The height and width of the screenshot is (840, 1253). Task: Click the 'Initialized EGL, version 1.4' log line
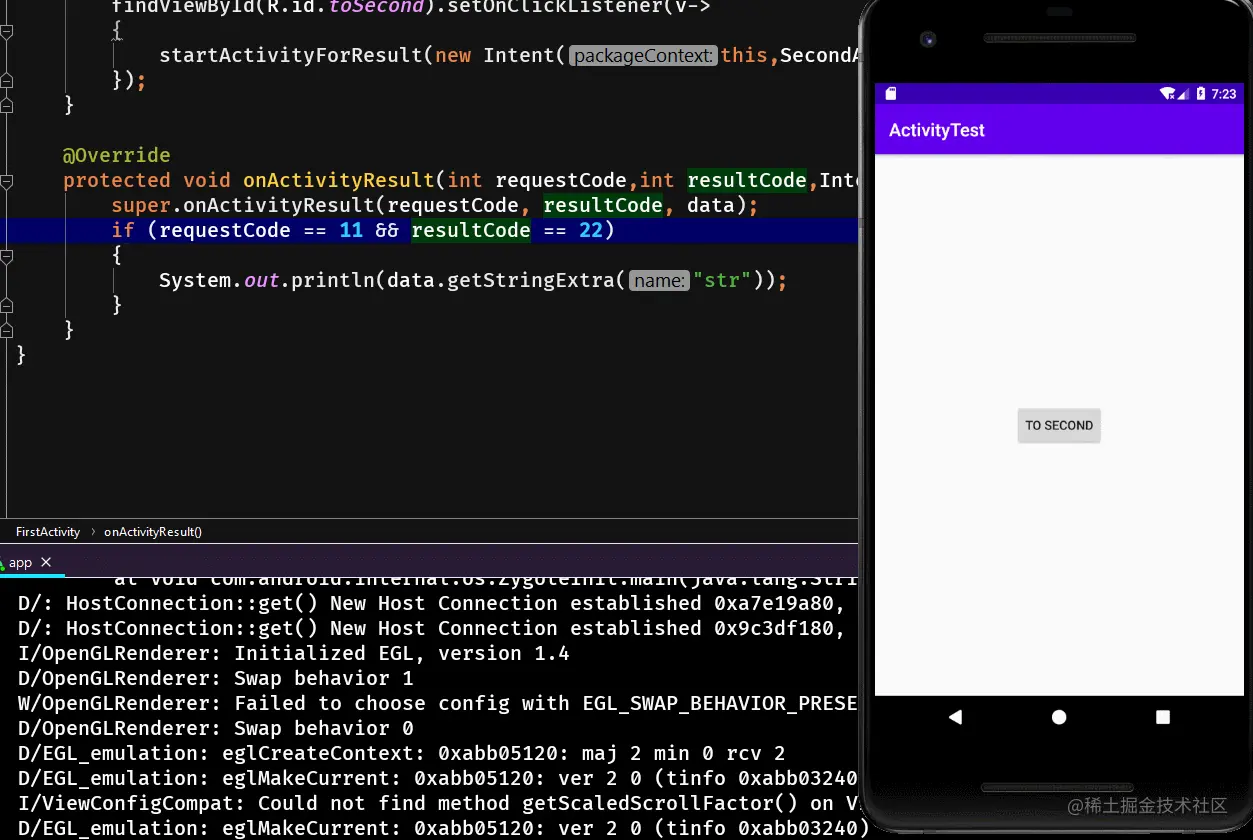293,653
